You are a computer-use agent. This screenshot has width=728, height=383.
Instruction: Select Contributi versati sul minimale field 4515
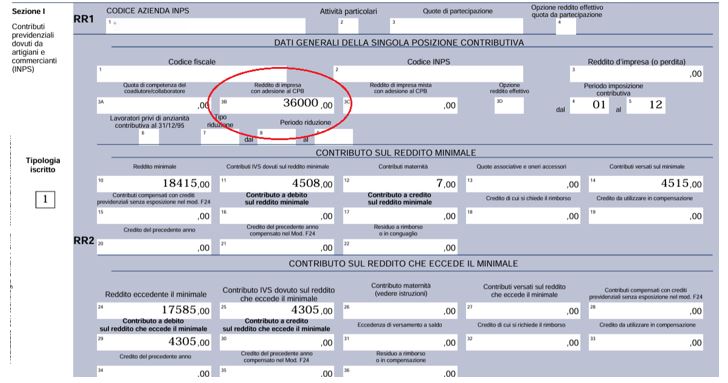tap(646, 184)
